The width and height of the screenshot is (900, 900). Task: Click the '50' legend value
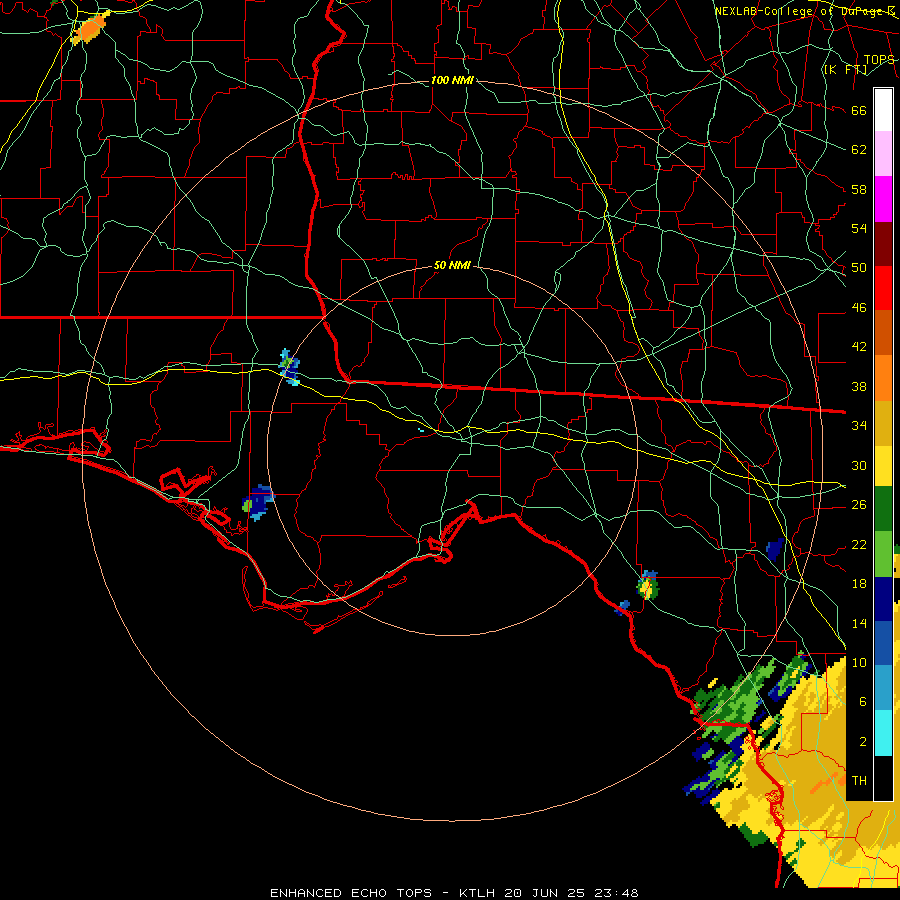[859, 267]
